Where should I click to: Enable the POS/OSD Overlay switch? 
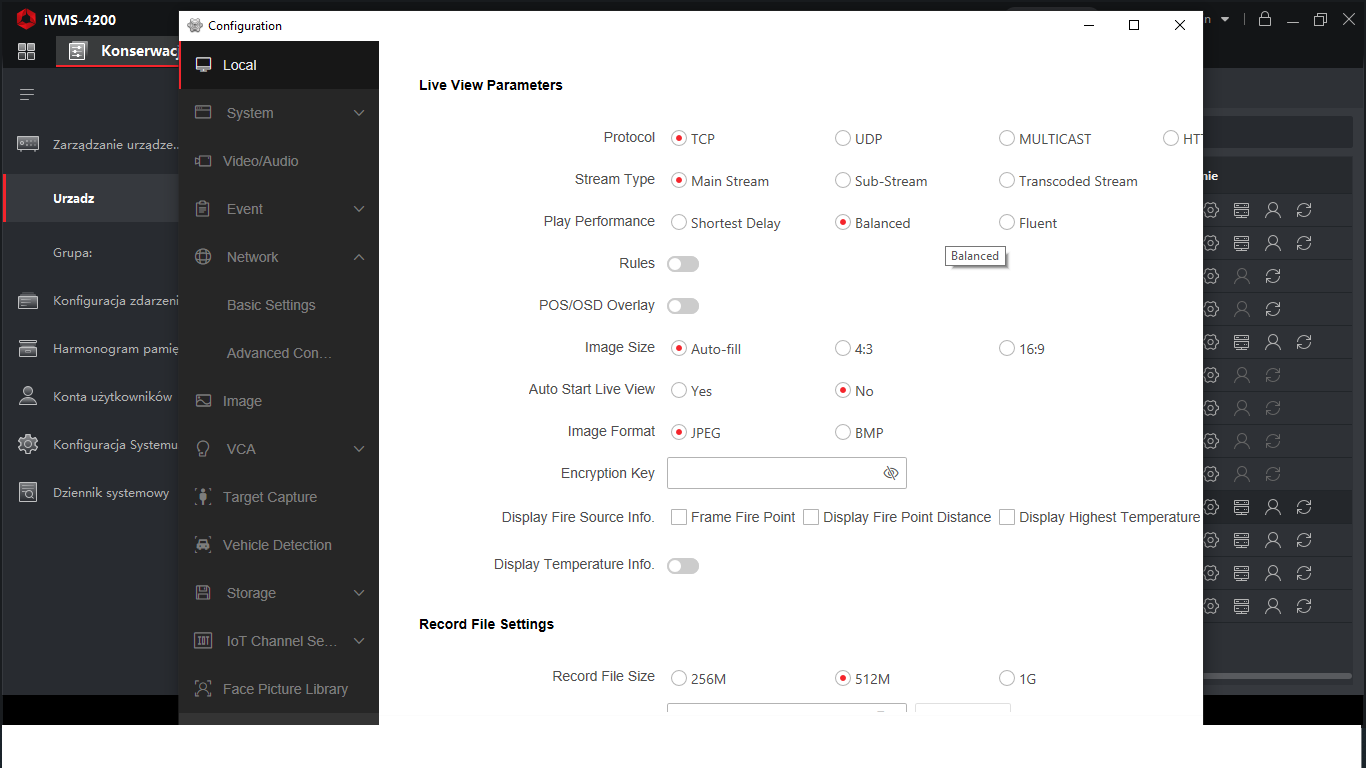pyautogui.click(x=683, y=306)
